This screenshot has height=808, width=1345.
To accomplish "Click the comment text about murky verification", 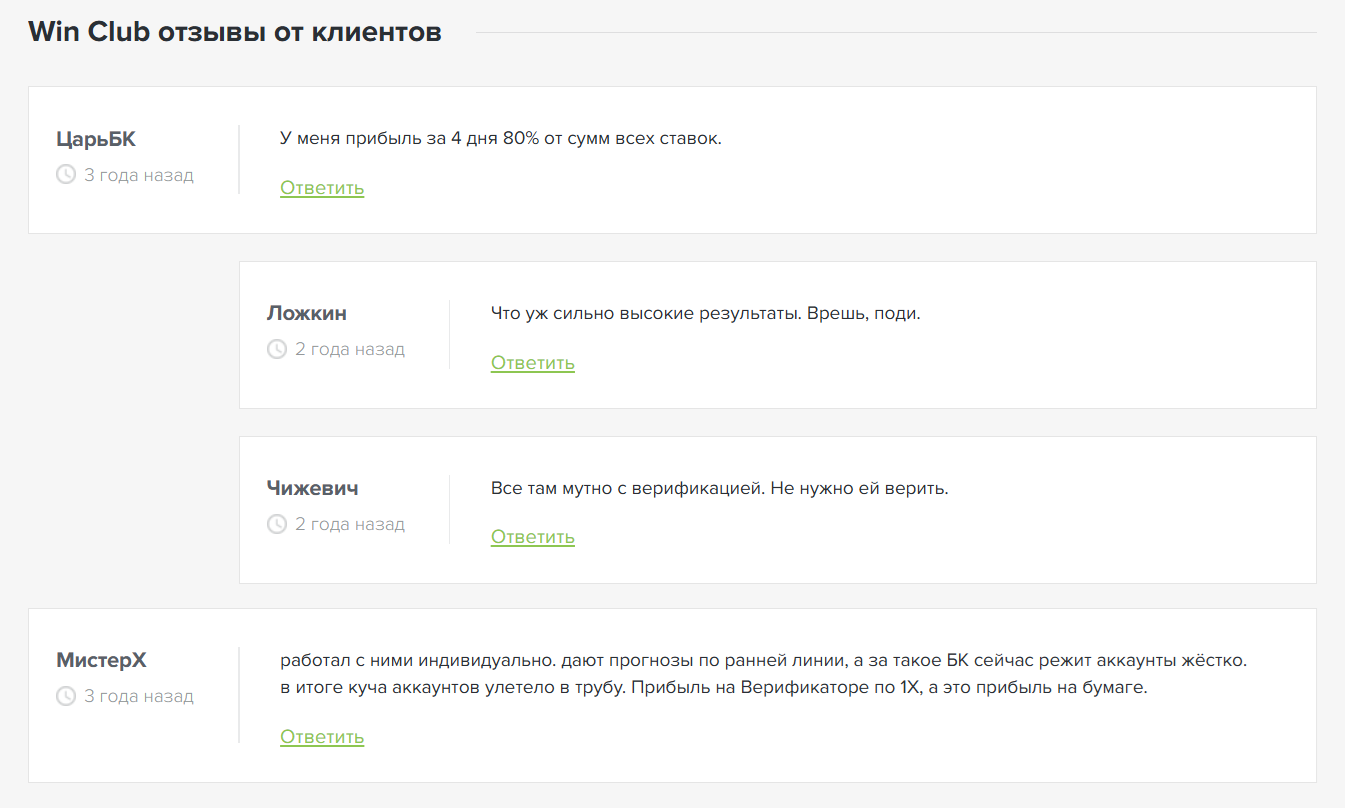I will pyautogui.click(x=719, y=489).
